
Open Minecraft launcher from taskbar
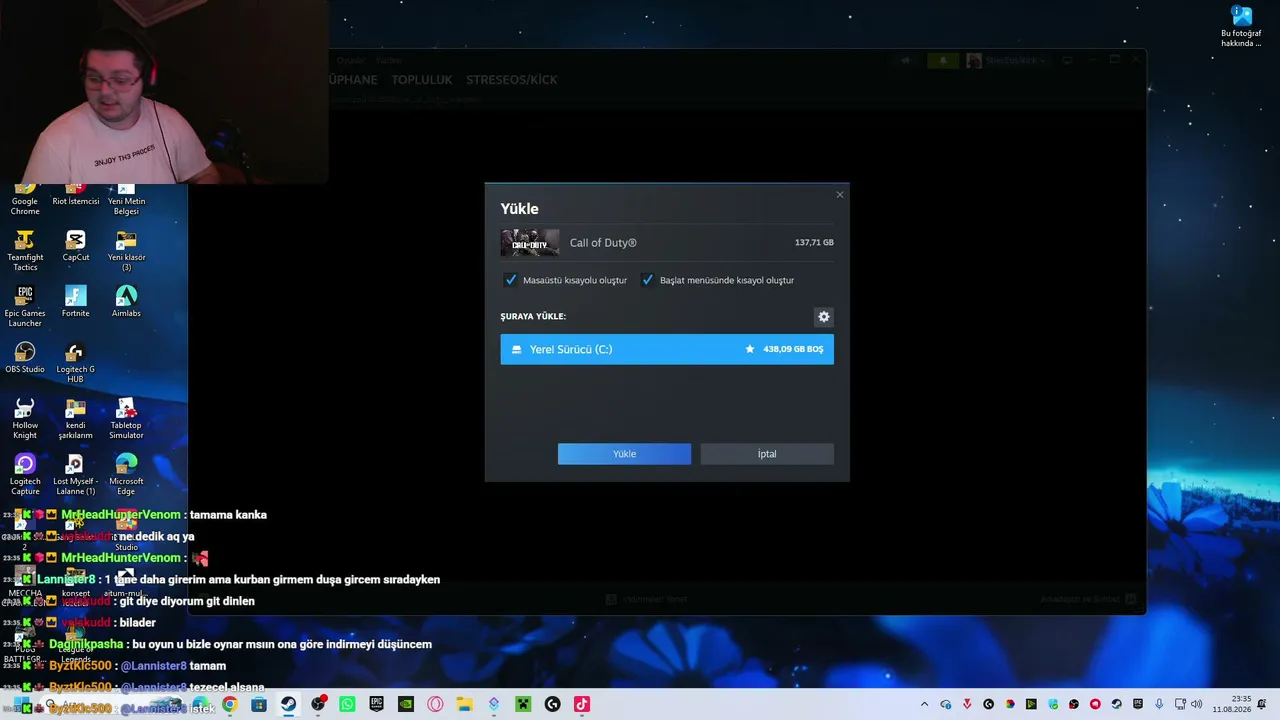[522, 705]
